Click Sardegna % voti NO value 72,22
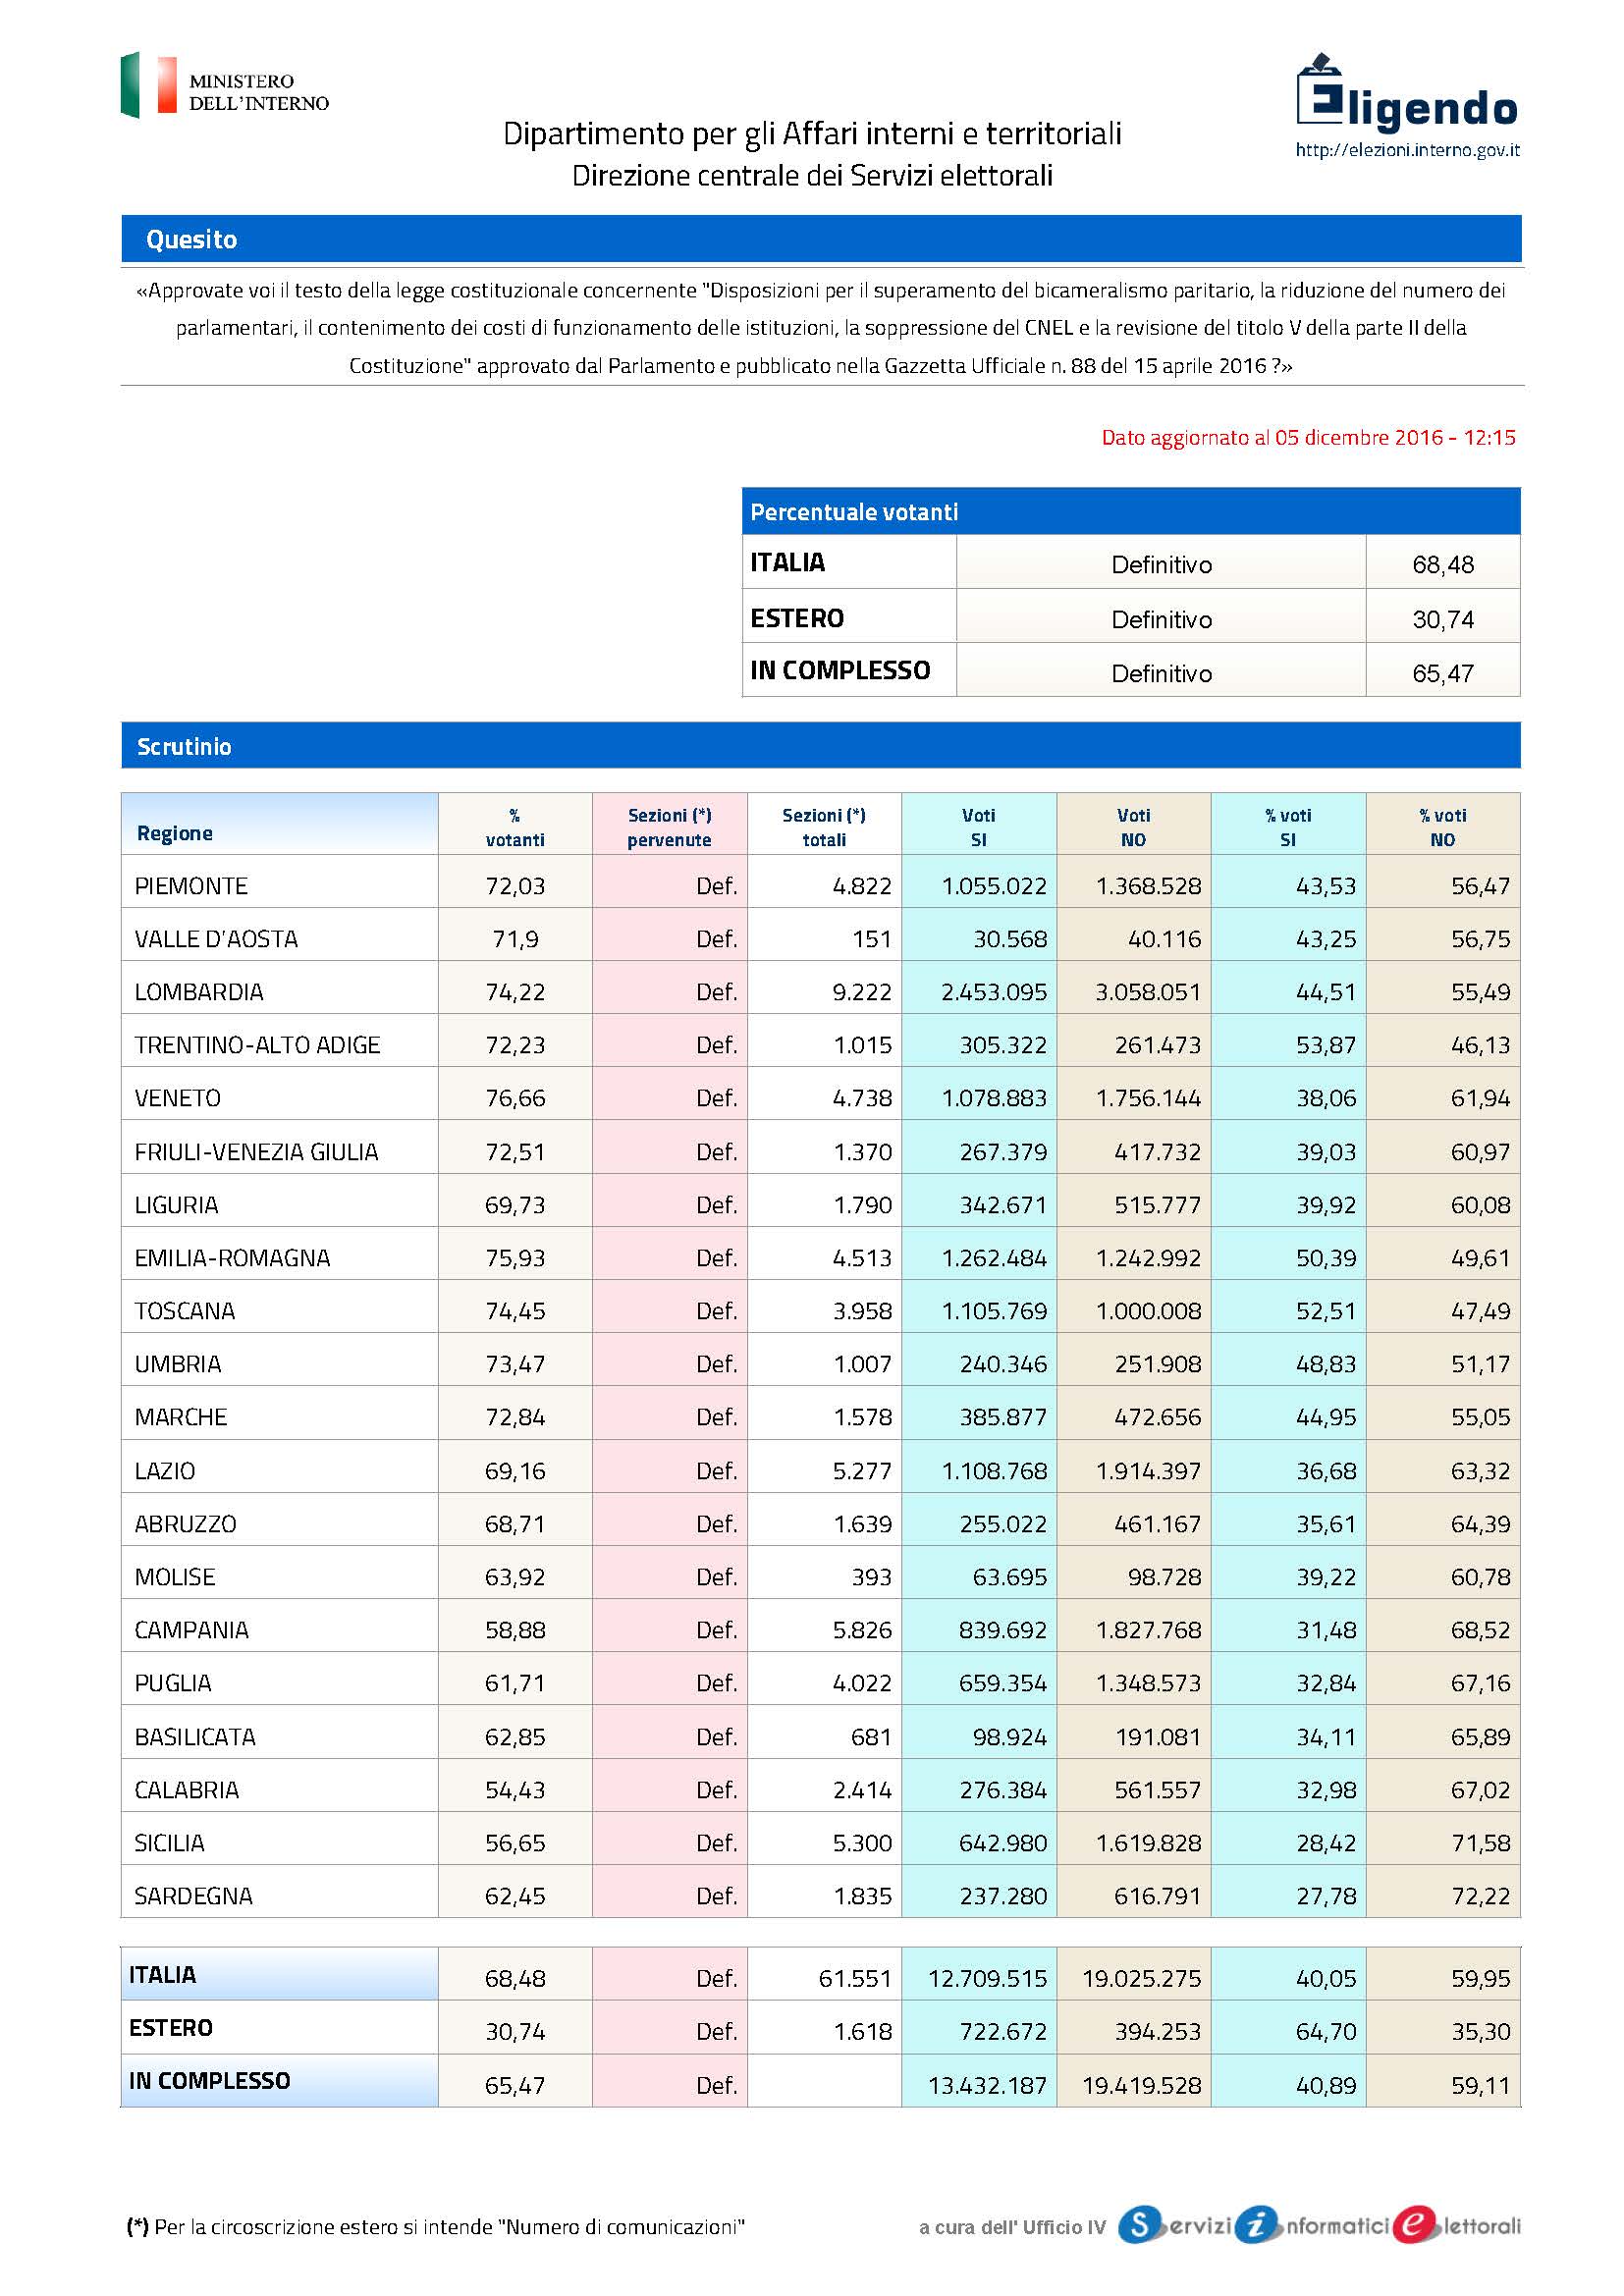1624x2296 pixels. click(x=1480, y=1896)
